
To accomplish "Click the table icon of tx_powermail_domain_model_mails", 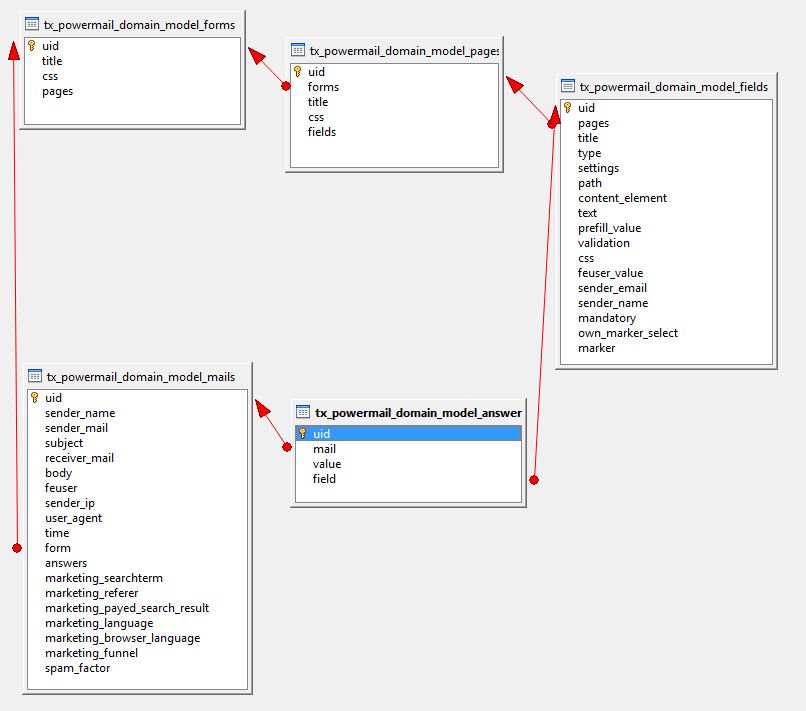I will 33,377.
